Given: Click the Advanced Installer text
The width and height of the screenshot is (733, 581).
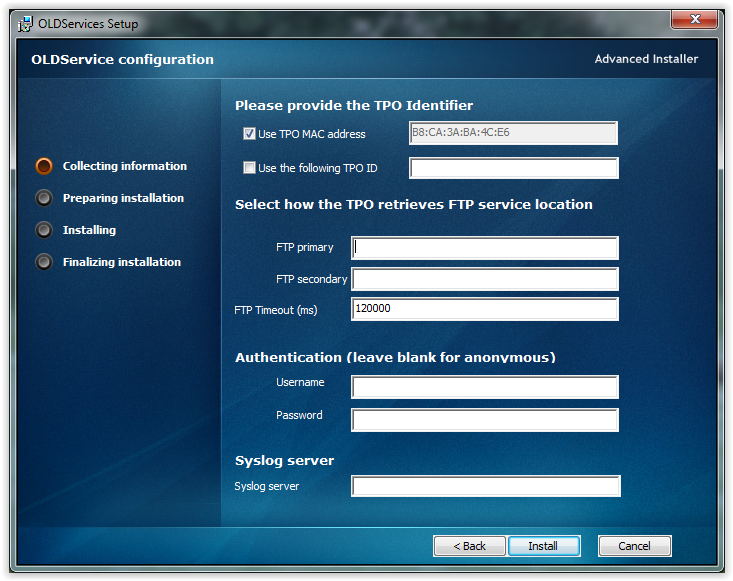Looking at the screenshot, I should pyautogui.click(x=646, y=59).
